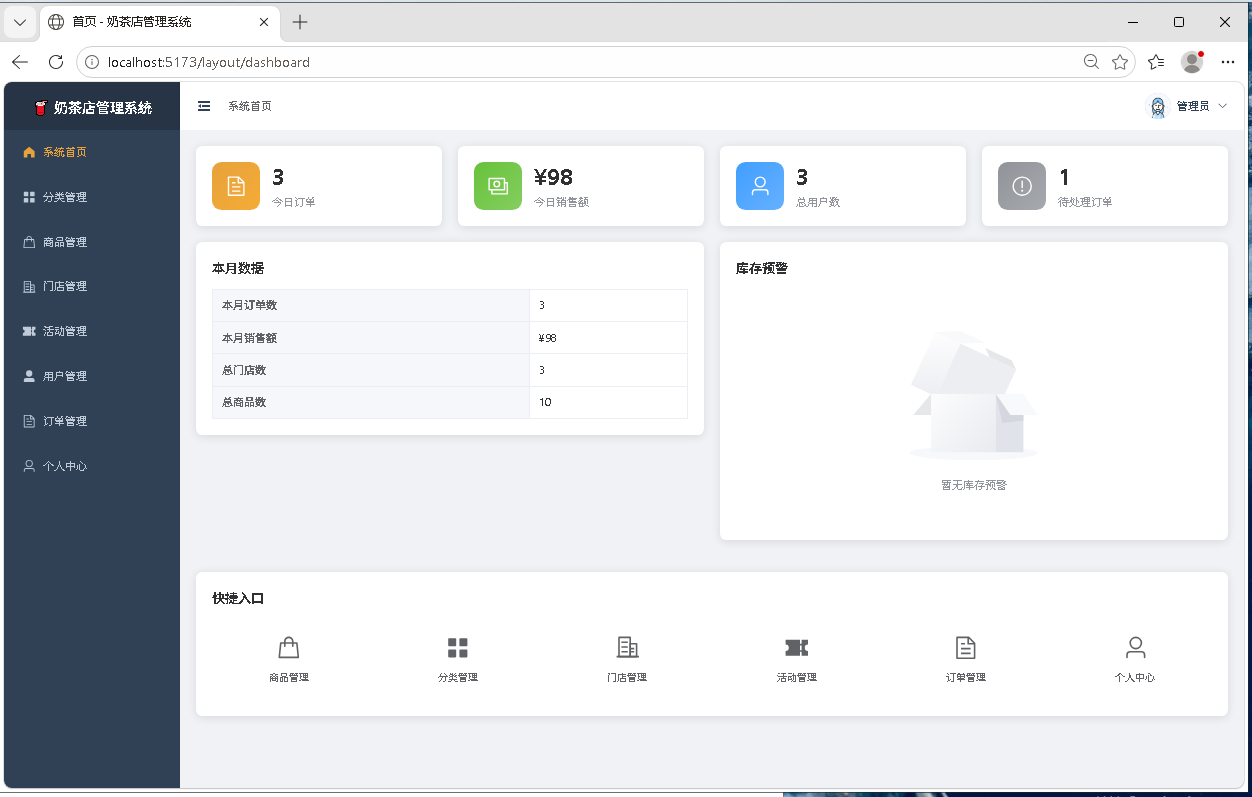This screenshot has width=1252, height=797.
Task: Click the milk tea logo icon in sidebar header
Action: click(41, 108)
